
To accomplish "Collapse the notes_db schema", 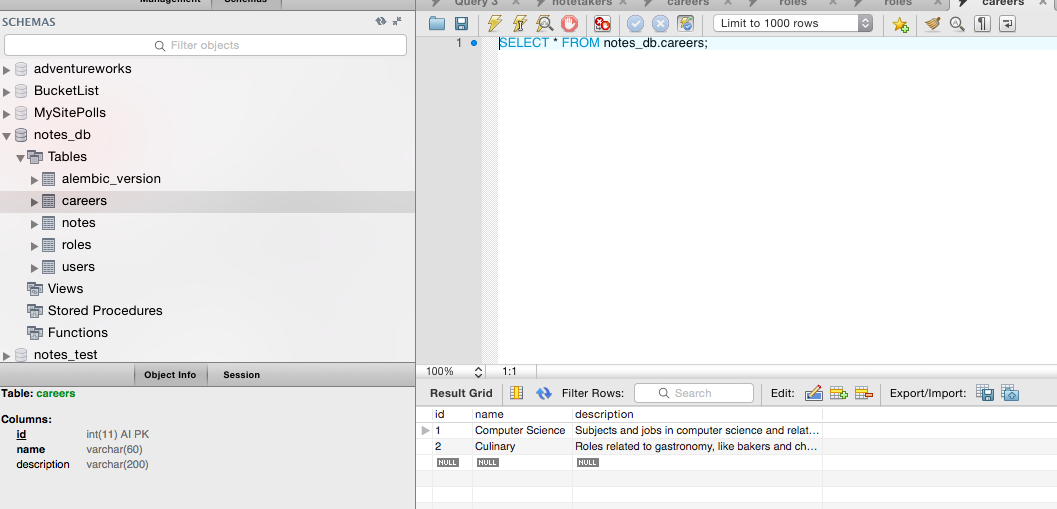I will [7, 136].
